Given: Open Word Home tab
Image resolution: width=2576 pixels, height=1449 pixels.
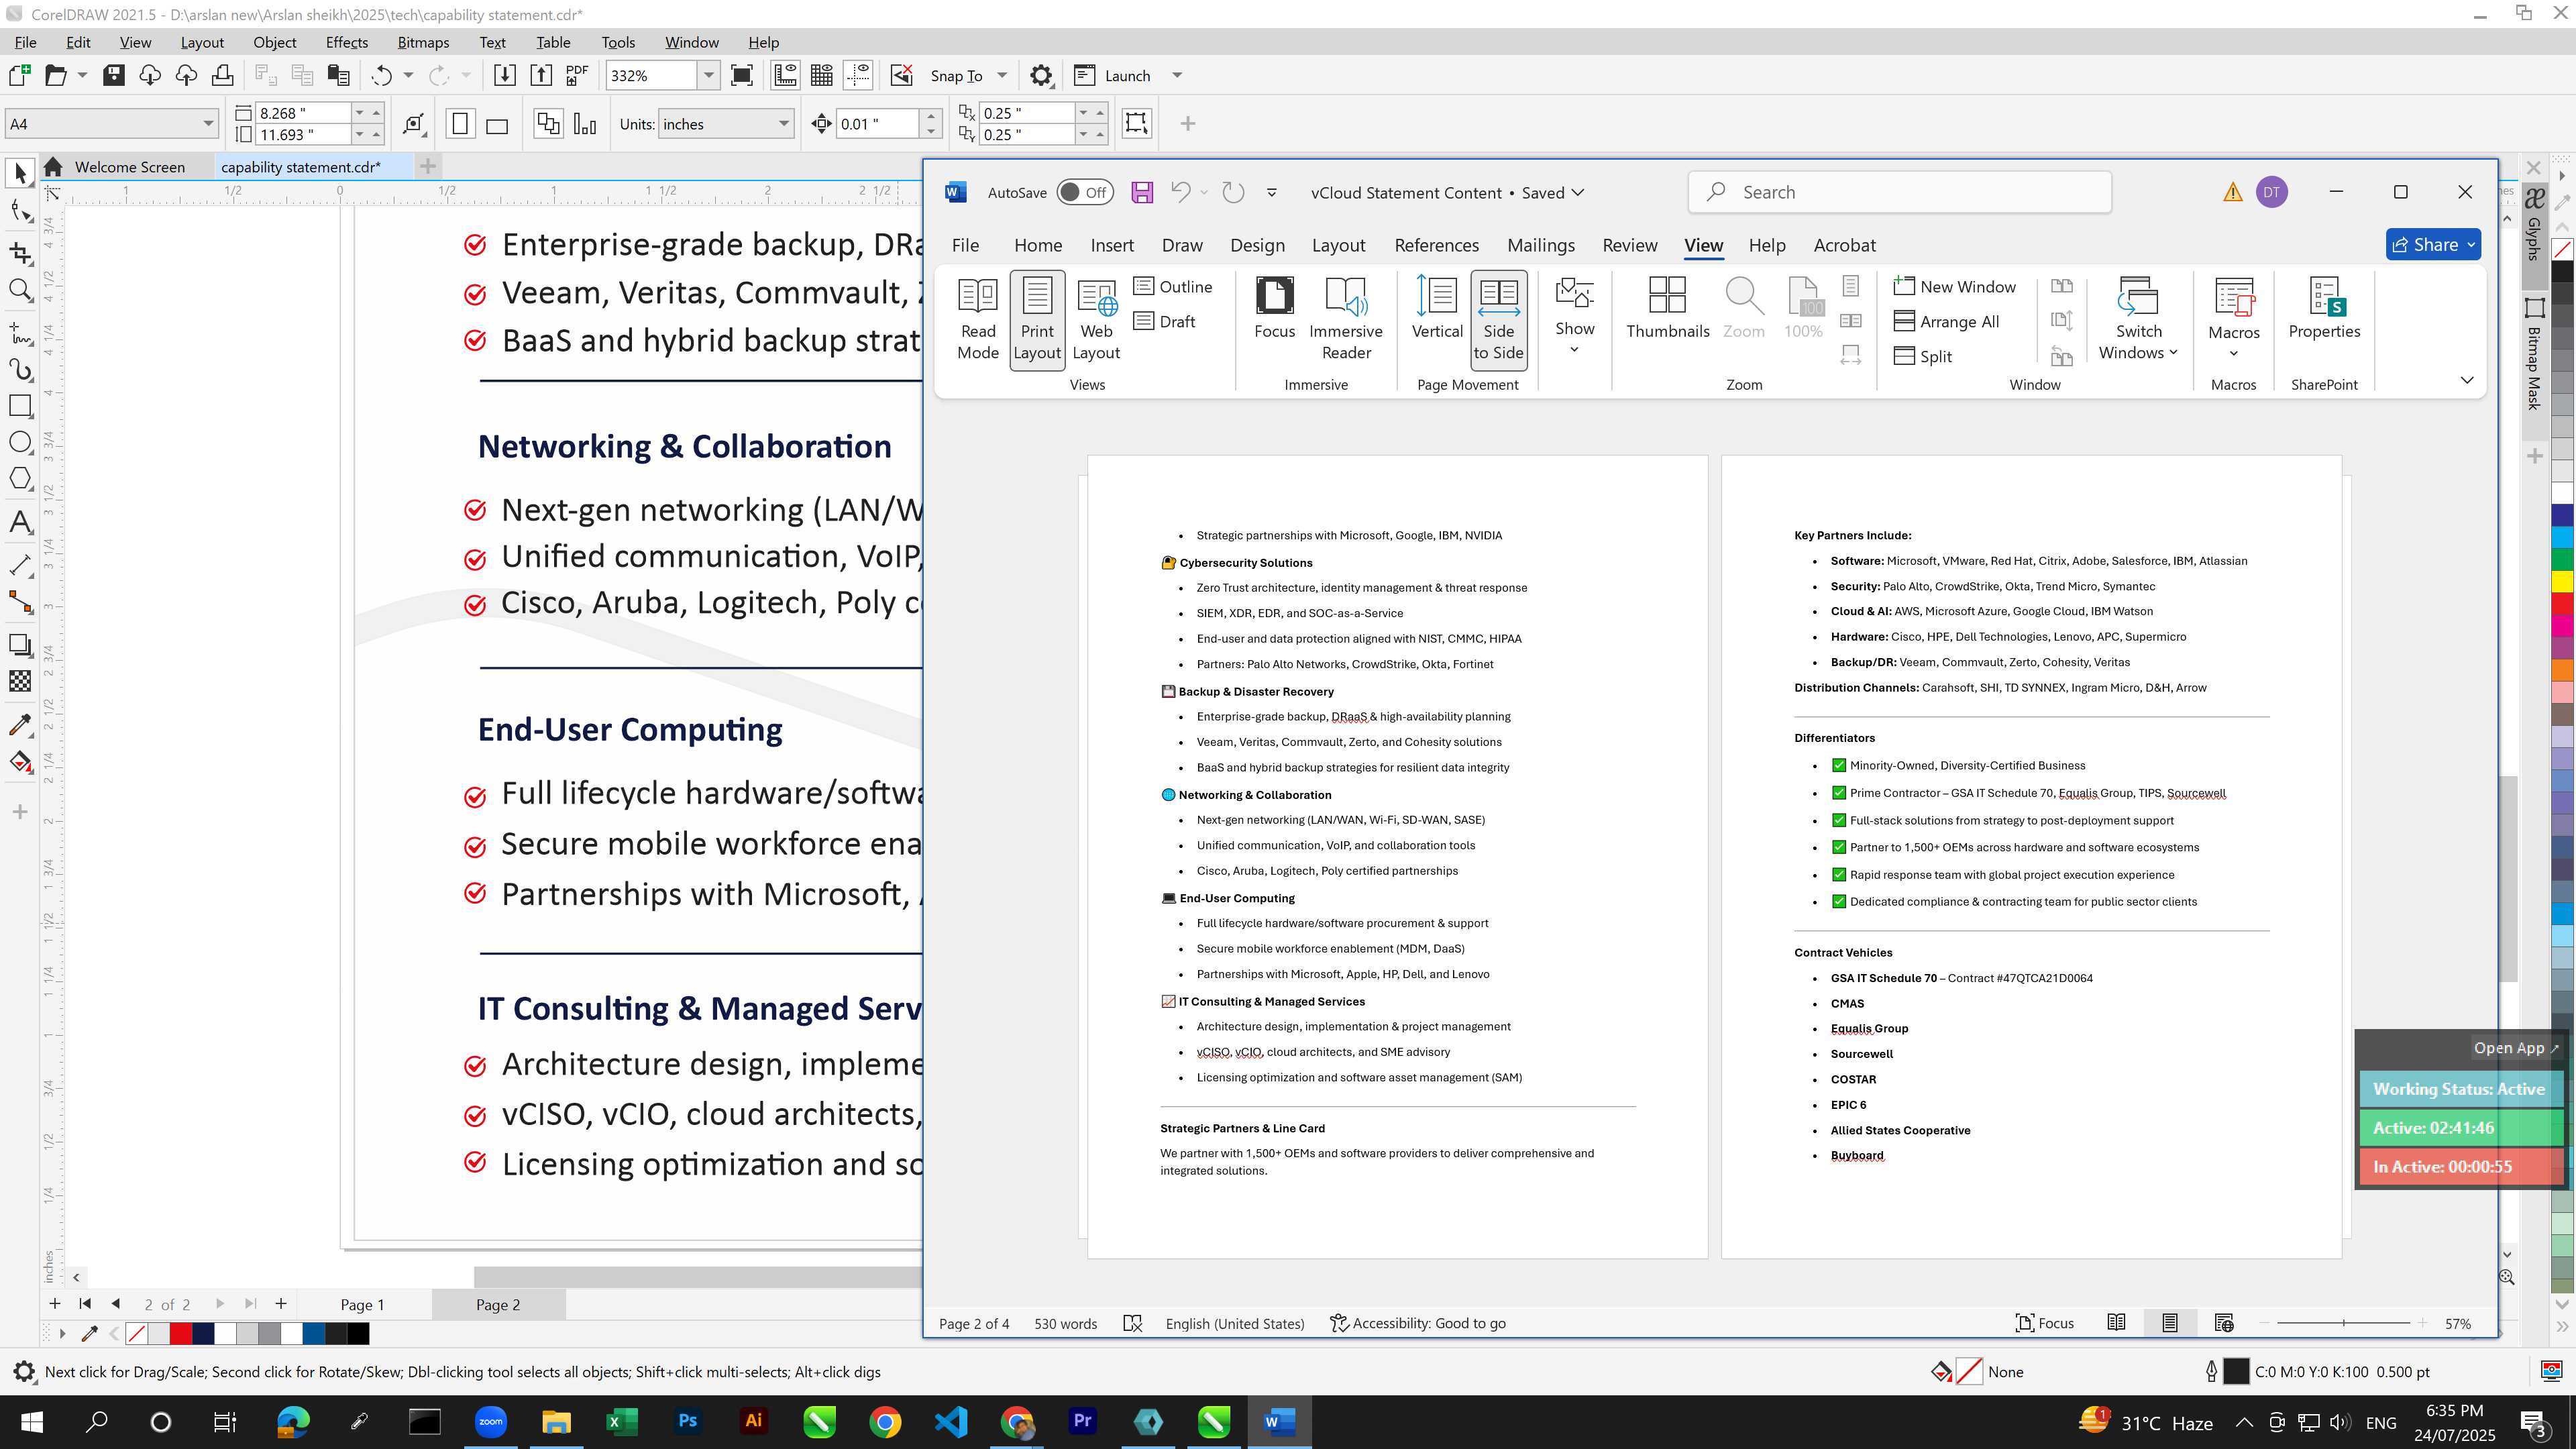Looking at the screenshot, I should point(1037,245).
